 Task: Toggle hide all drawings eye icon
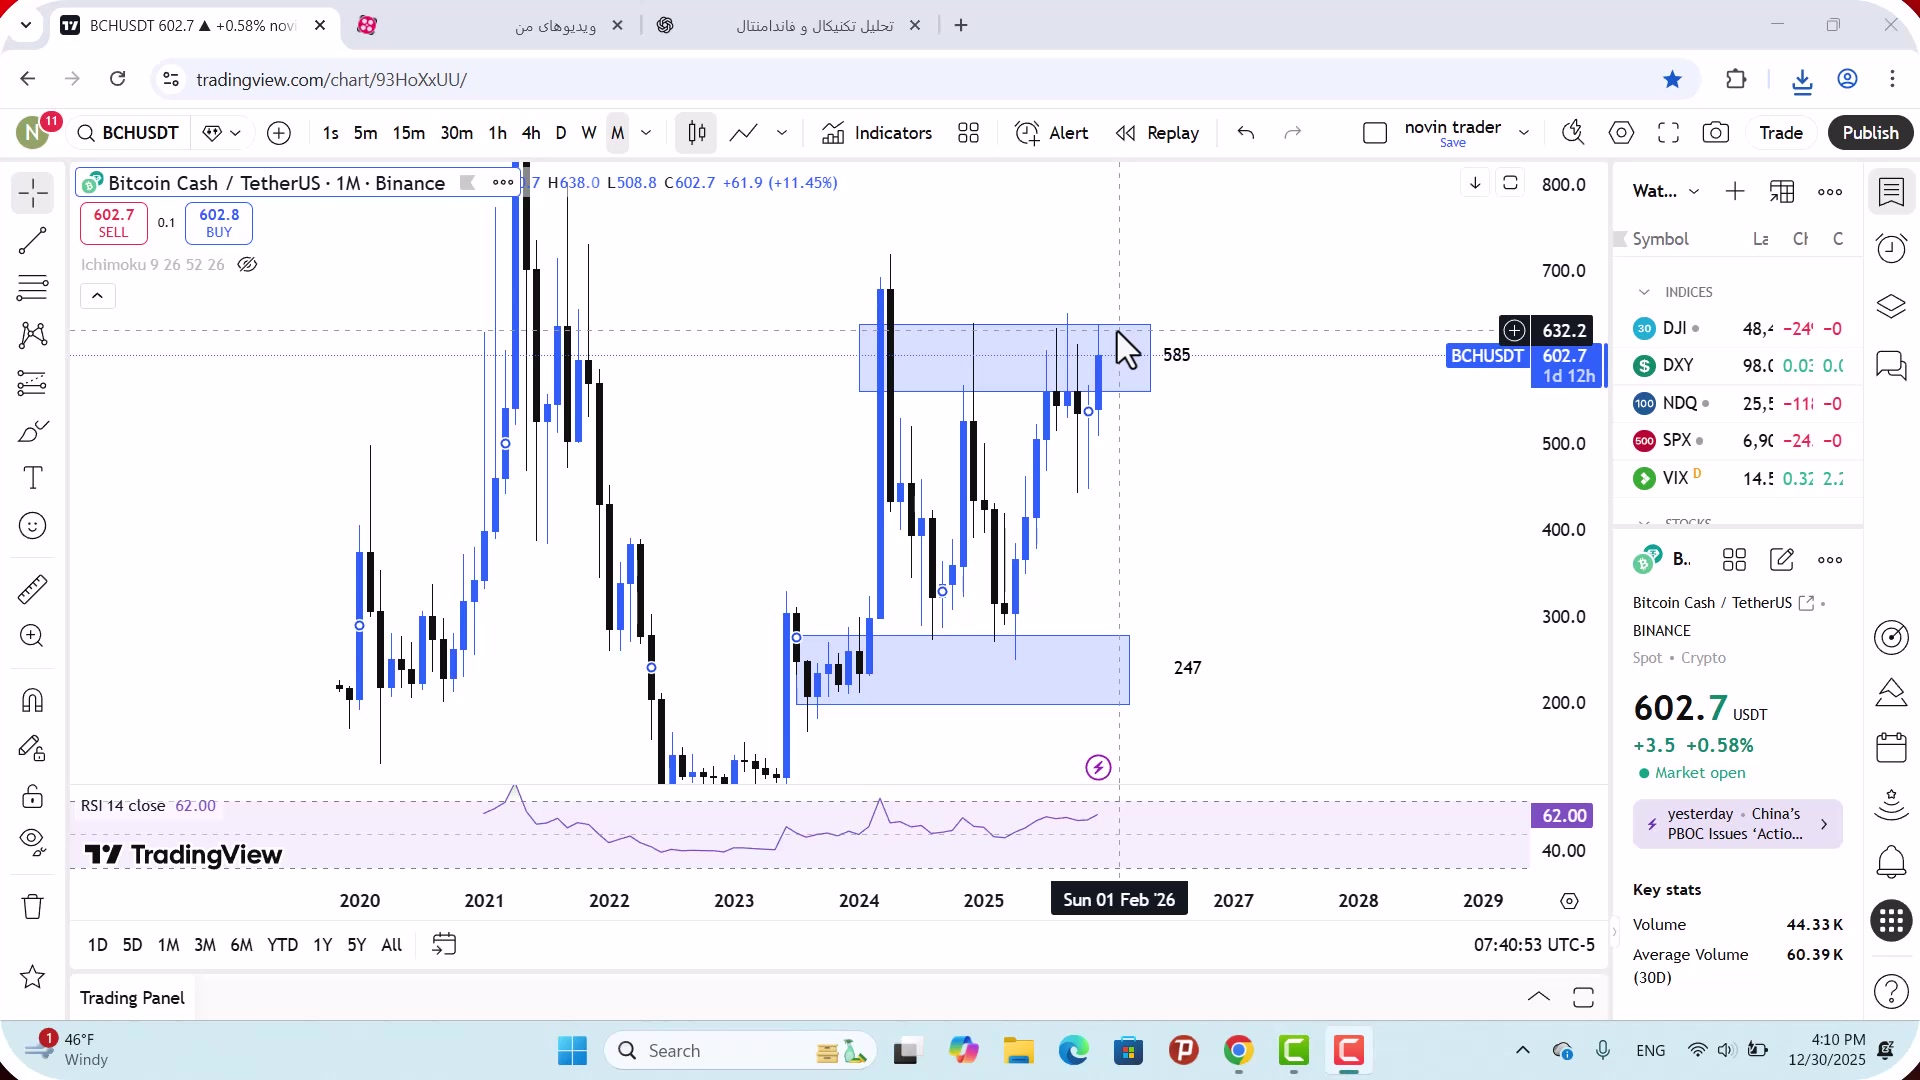[32, 841]
